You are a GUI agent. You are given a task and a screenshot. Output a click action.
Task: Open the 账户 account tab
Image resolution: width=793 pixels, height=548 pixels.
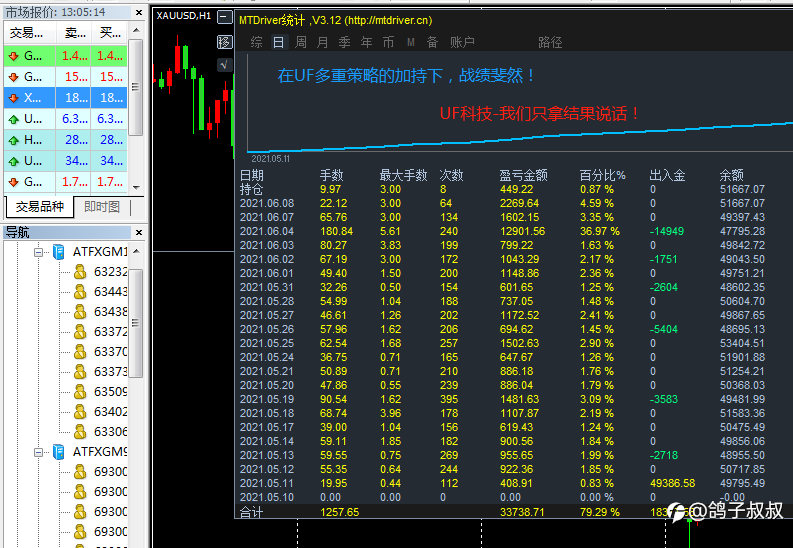pos(462,42)
